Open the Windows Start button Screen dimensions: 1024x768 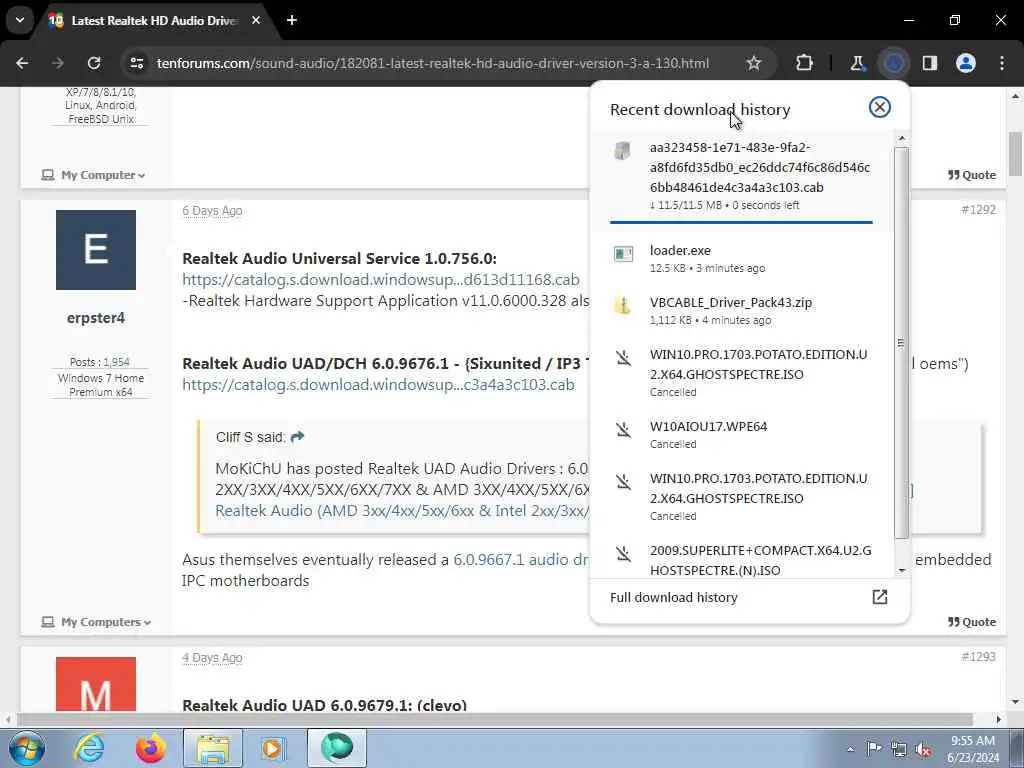27,748
